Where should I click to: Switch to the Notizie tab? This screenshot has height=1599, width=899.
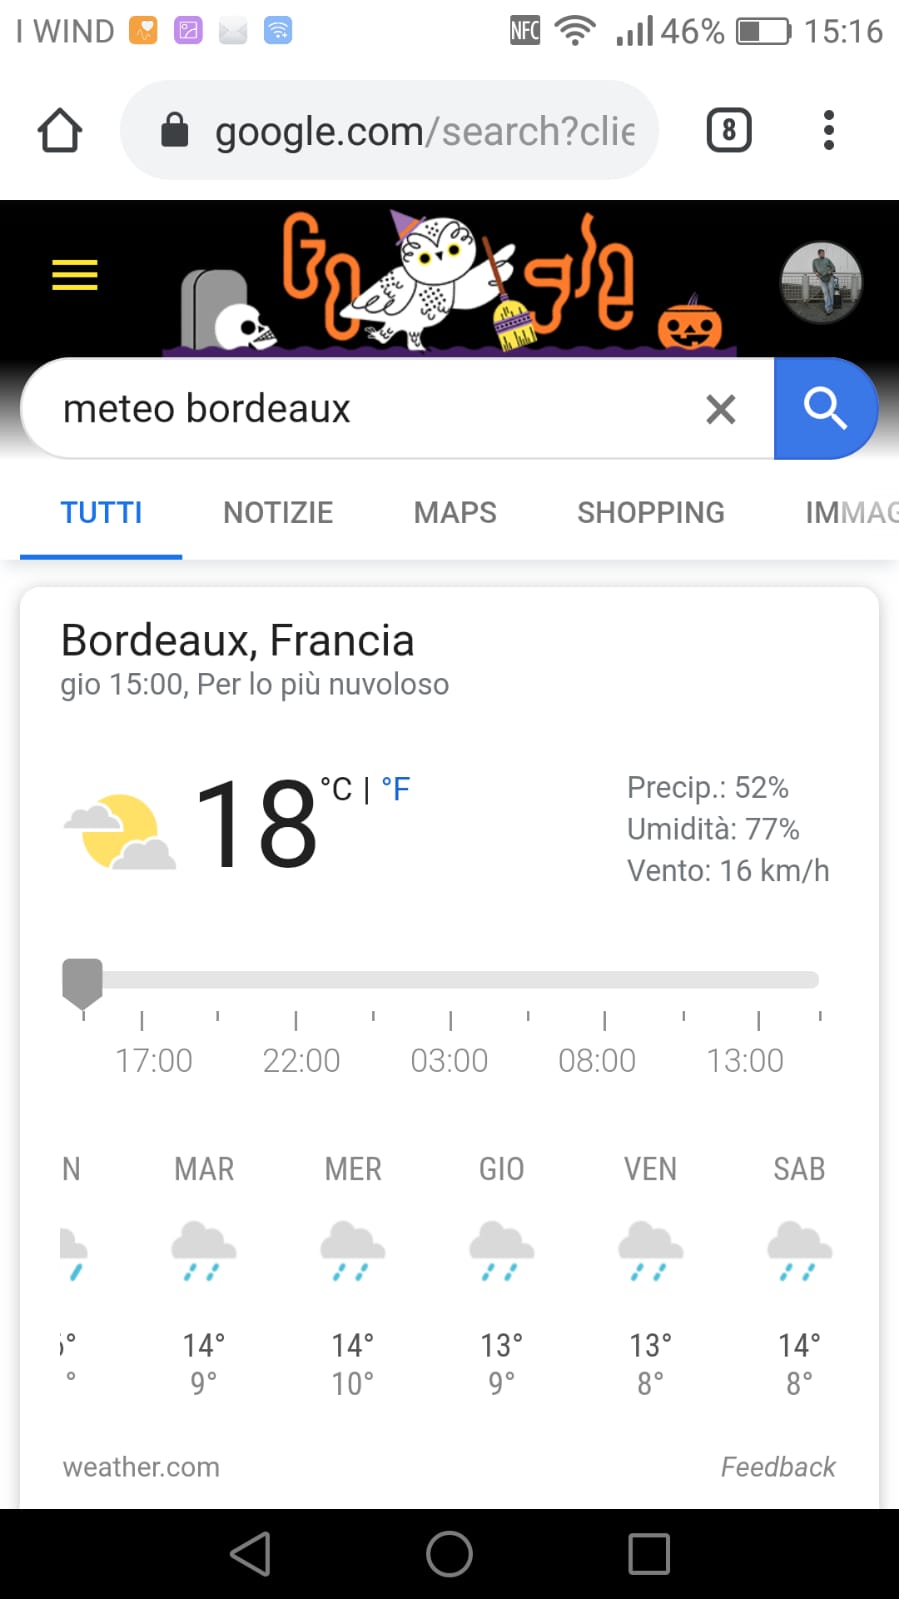278,513
